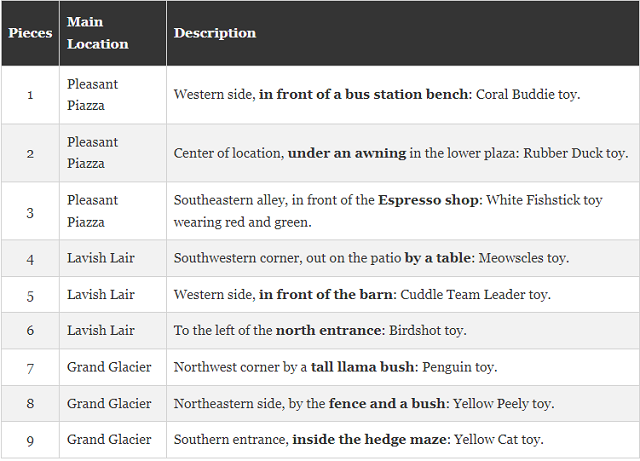Click the Yellow Cat toy description
640x461 pixels.
[358, 440]
